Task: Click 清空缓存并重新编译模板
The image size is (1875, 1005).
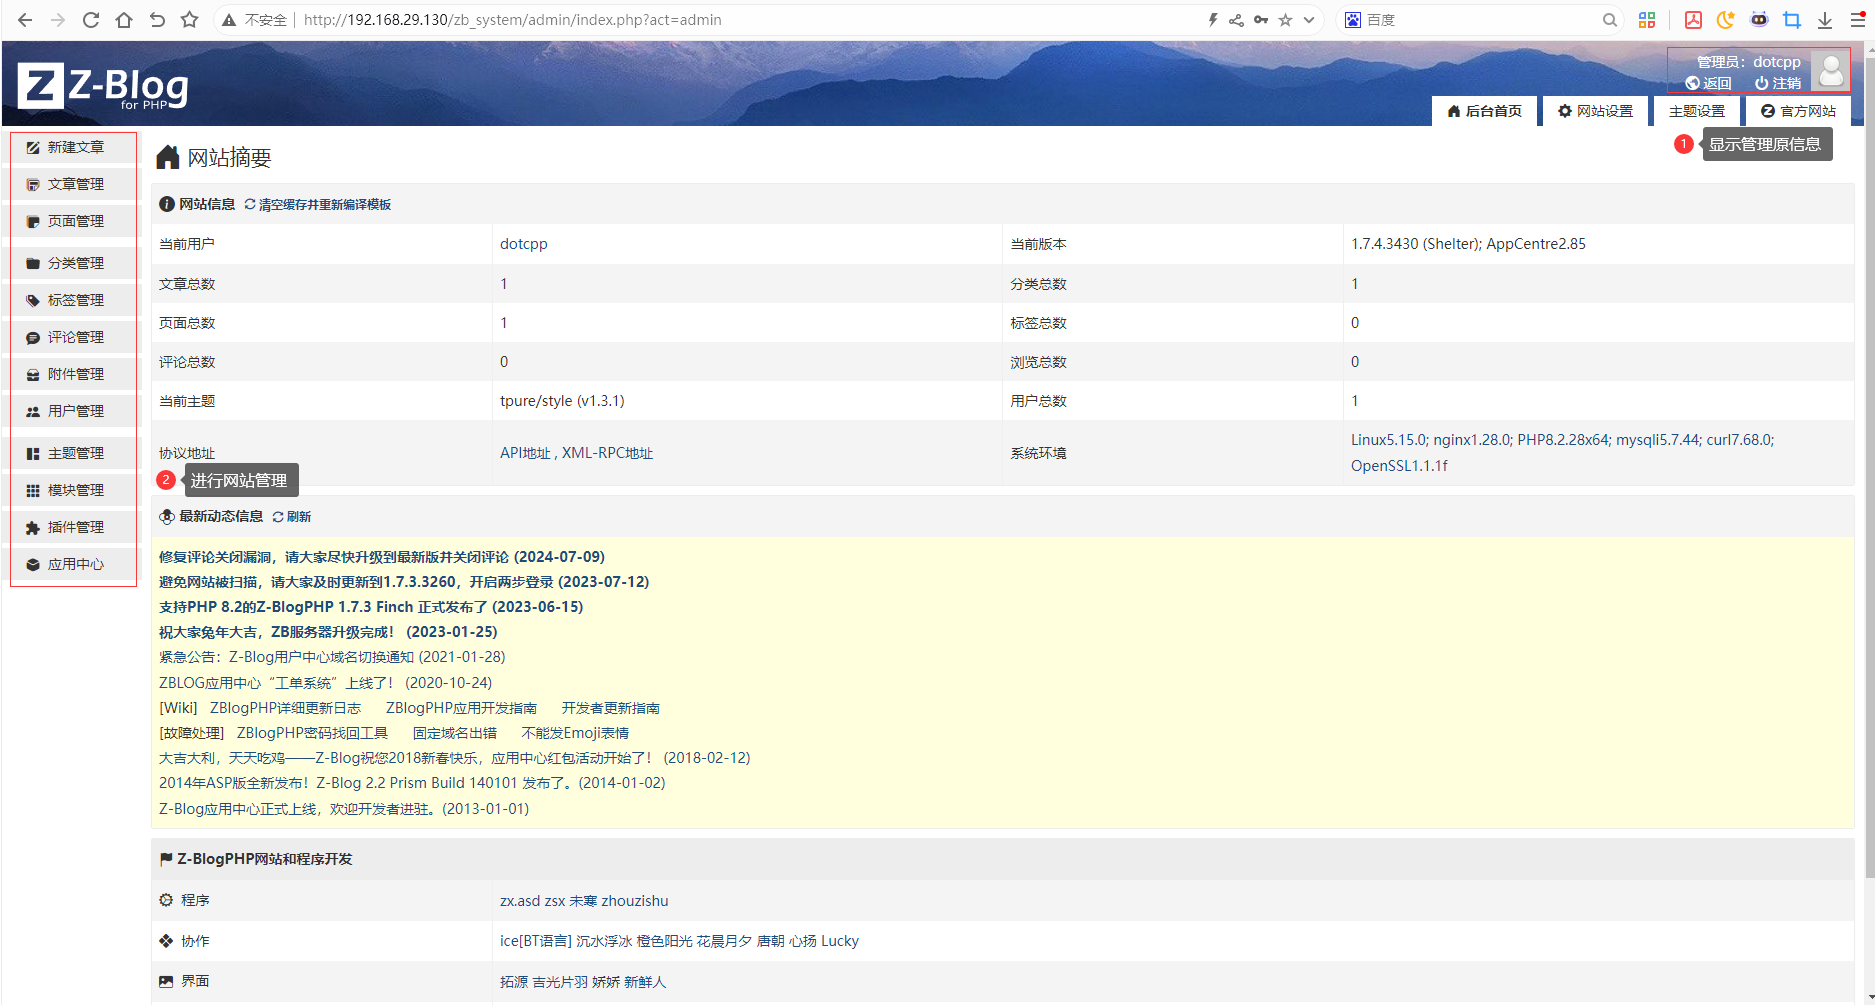Action: [x=318, y=204]
